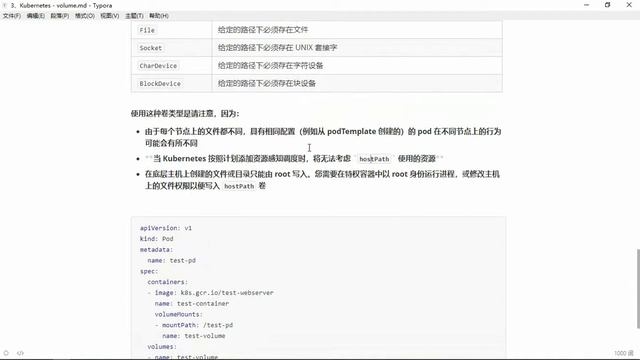Viewport: 640px width, 360px height.
Task: Click the paragraph 使用这种卷类型是请注意
Action: (185, 113)
